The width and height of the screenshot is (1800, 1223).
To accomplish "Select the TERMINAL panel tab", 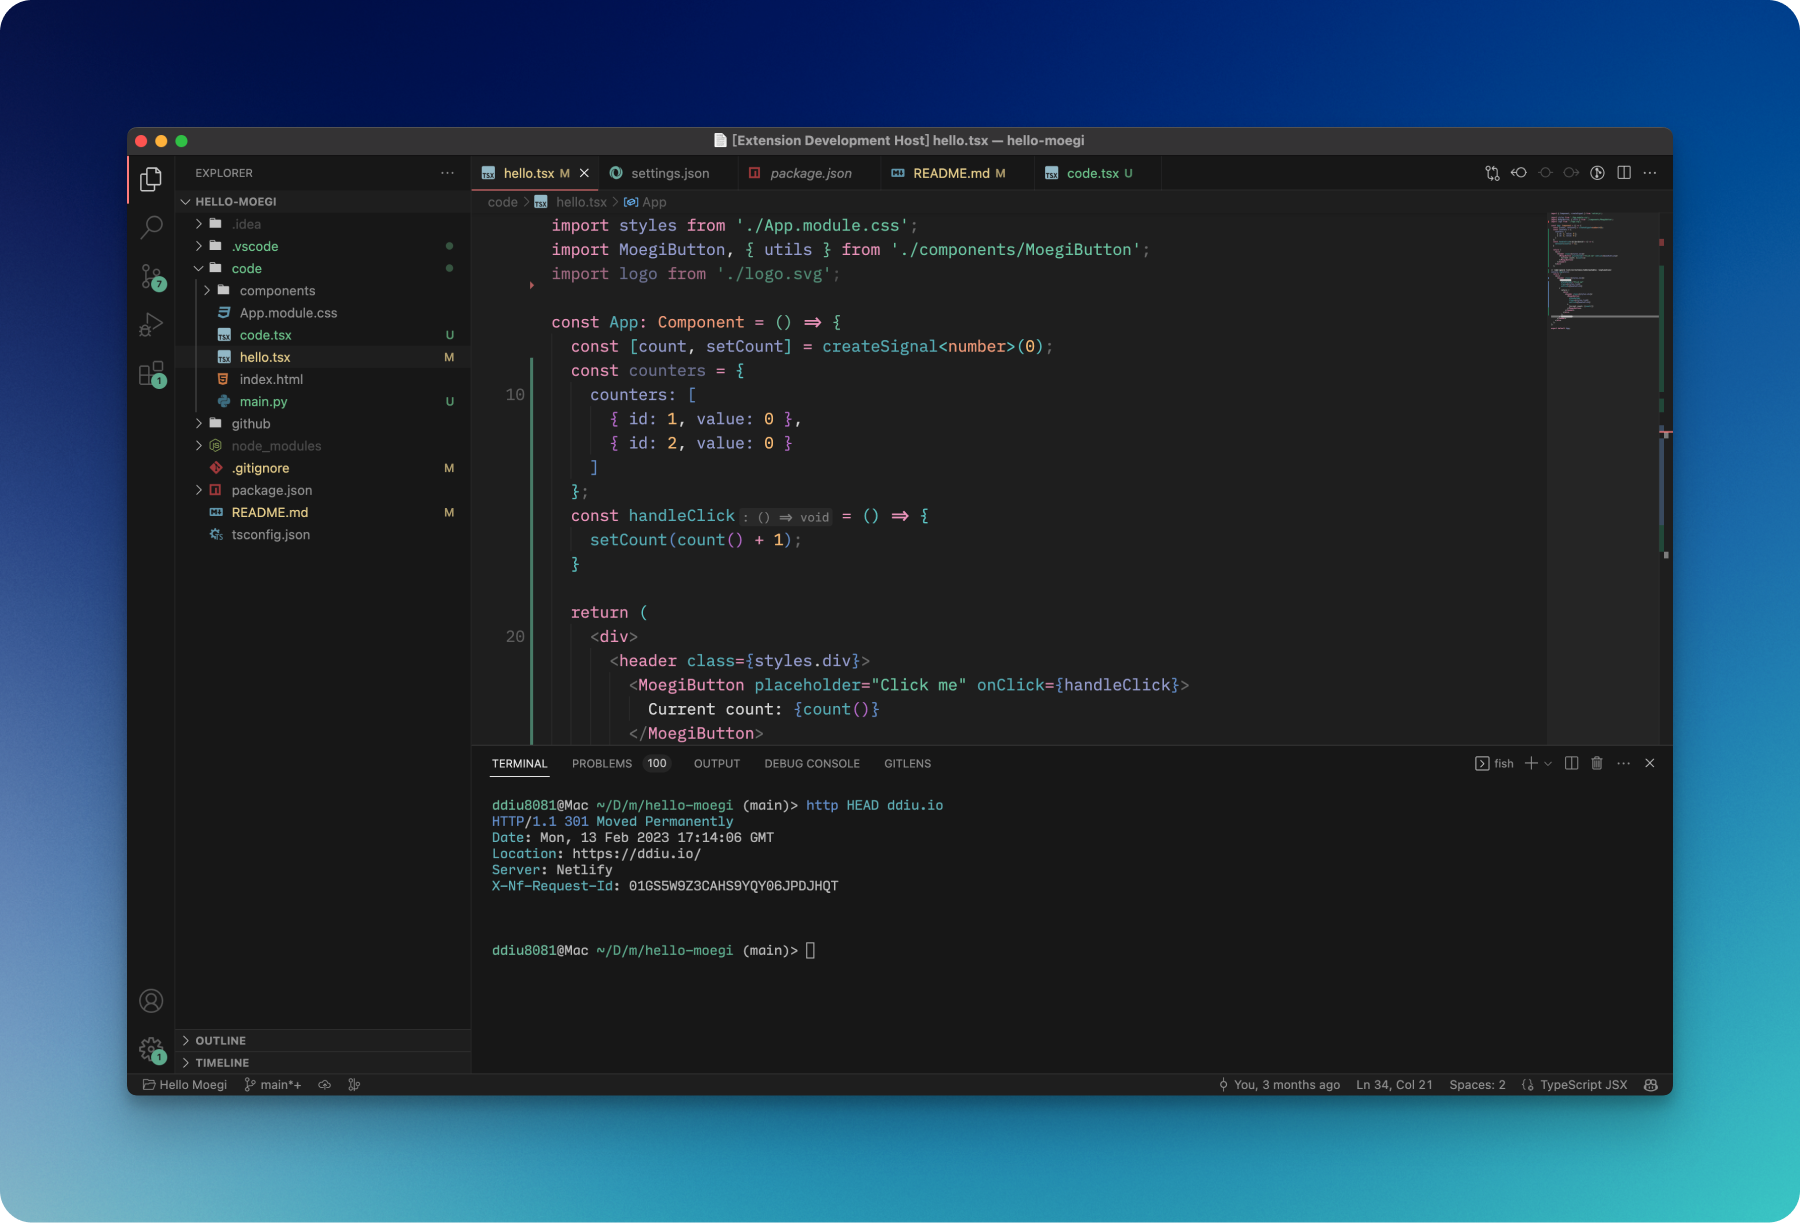I will pos(519,763).
